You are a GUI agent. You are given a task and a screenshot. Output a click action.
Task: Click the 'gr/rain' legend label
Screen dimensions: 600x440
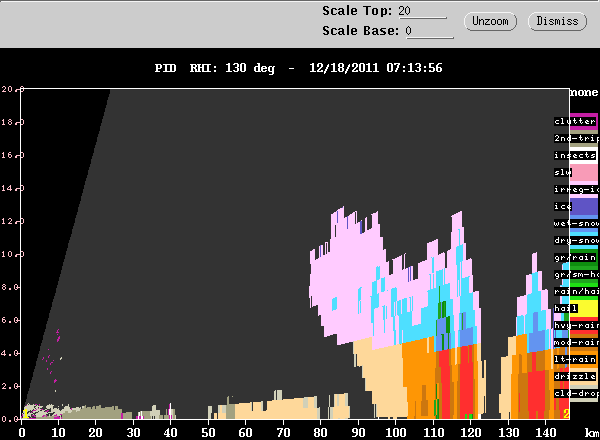[x=575, y=257]
